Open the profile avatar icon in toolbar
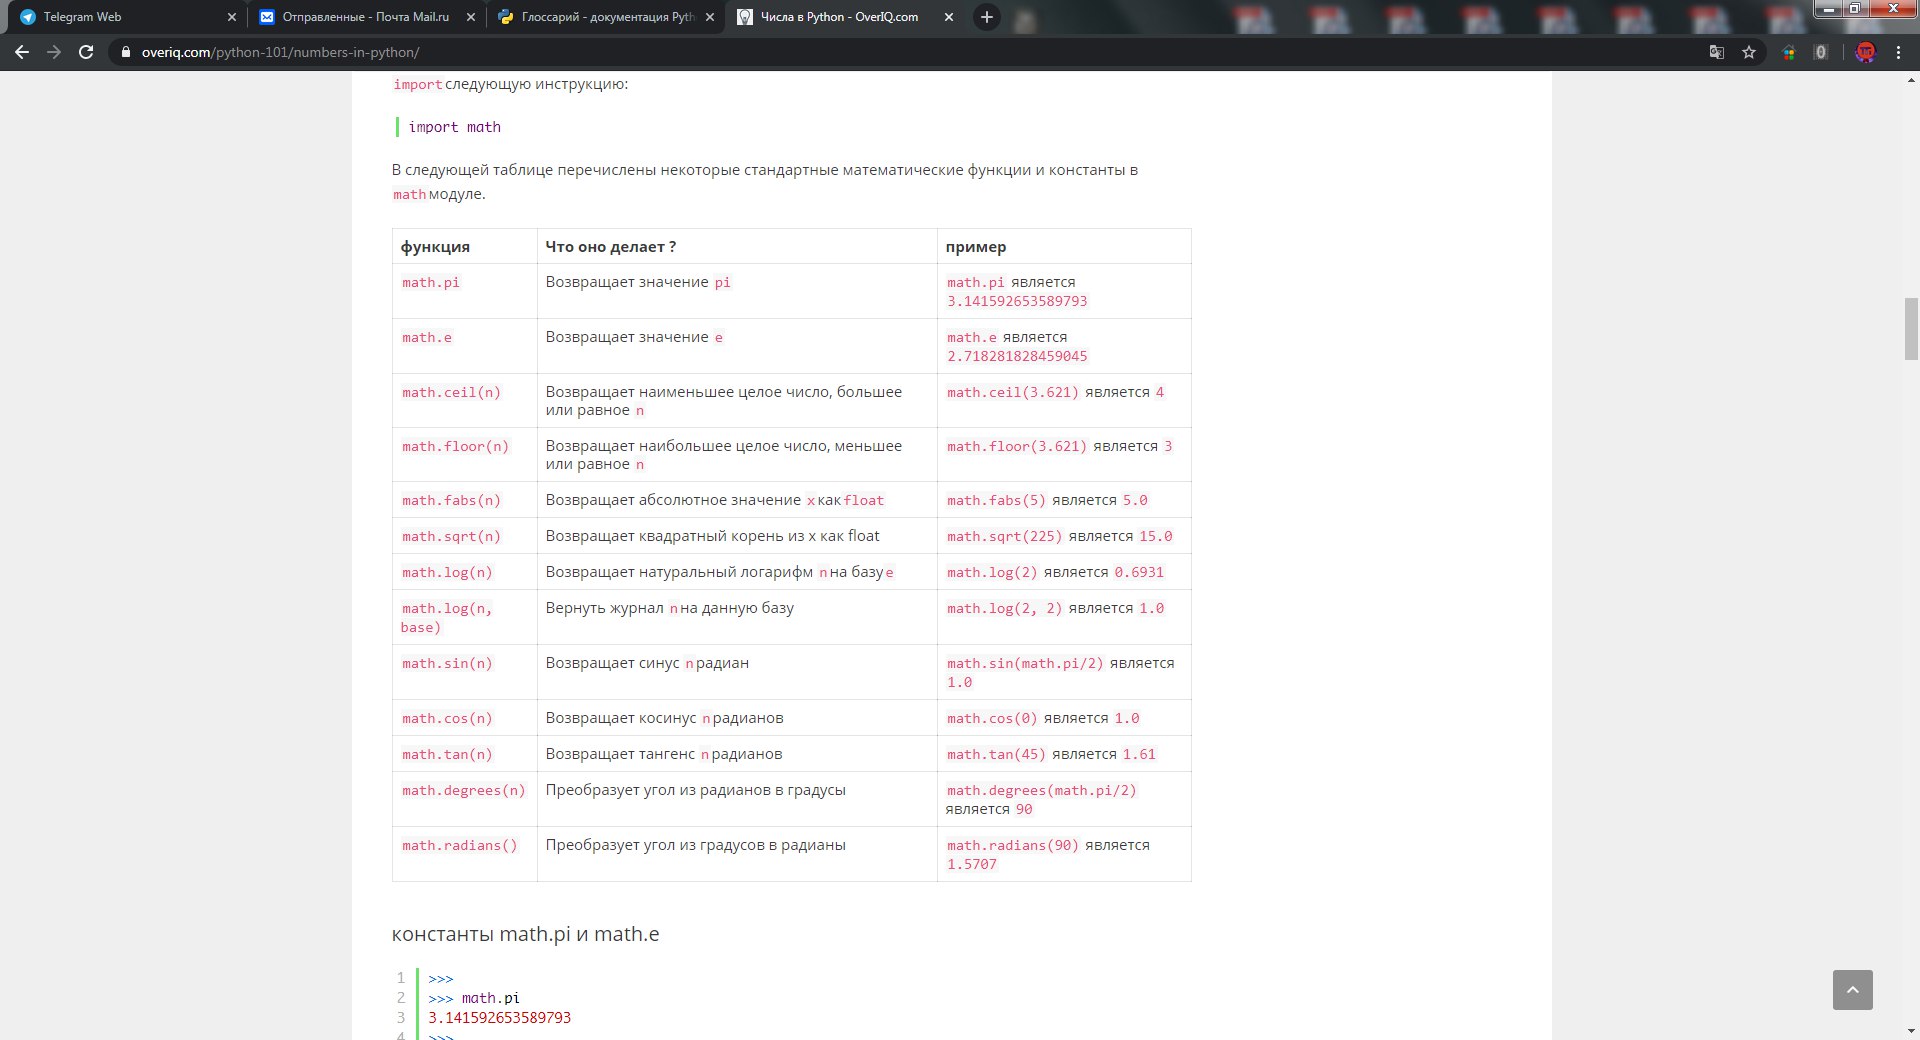The height and width of the screenshot is (1040, 1920). 1865,52
